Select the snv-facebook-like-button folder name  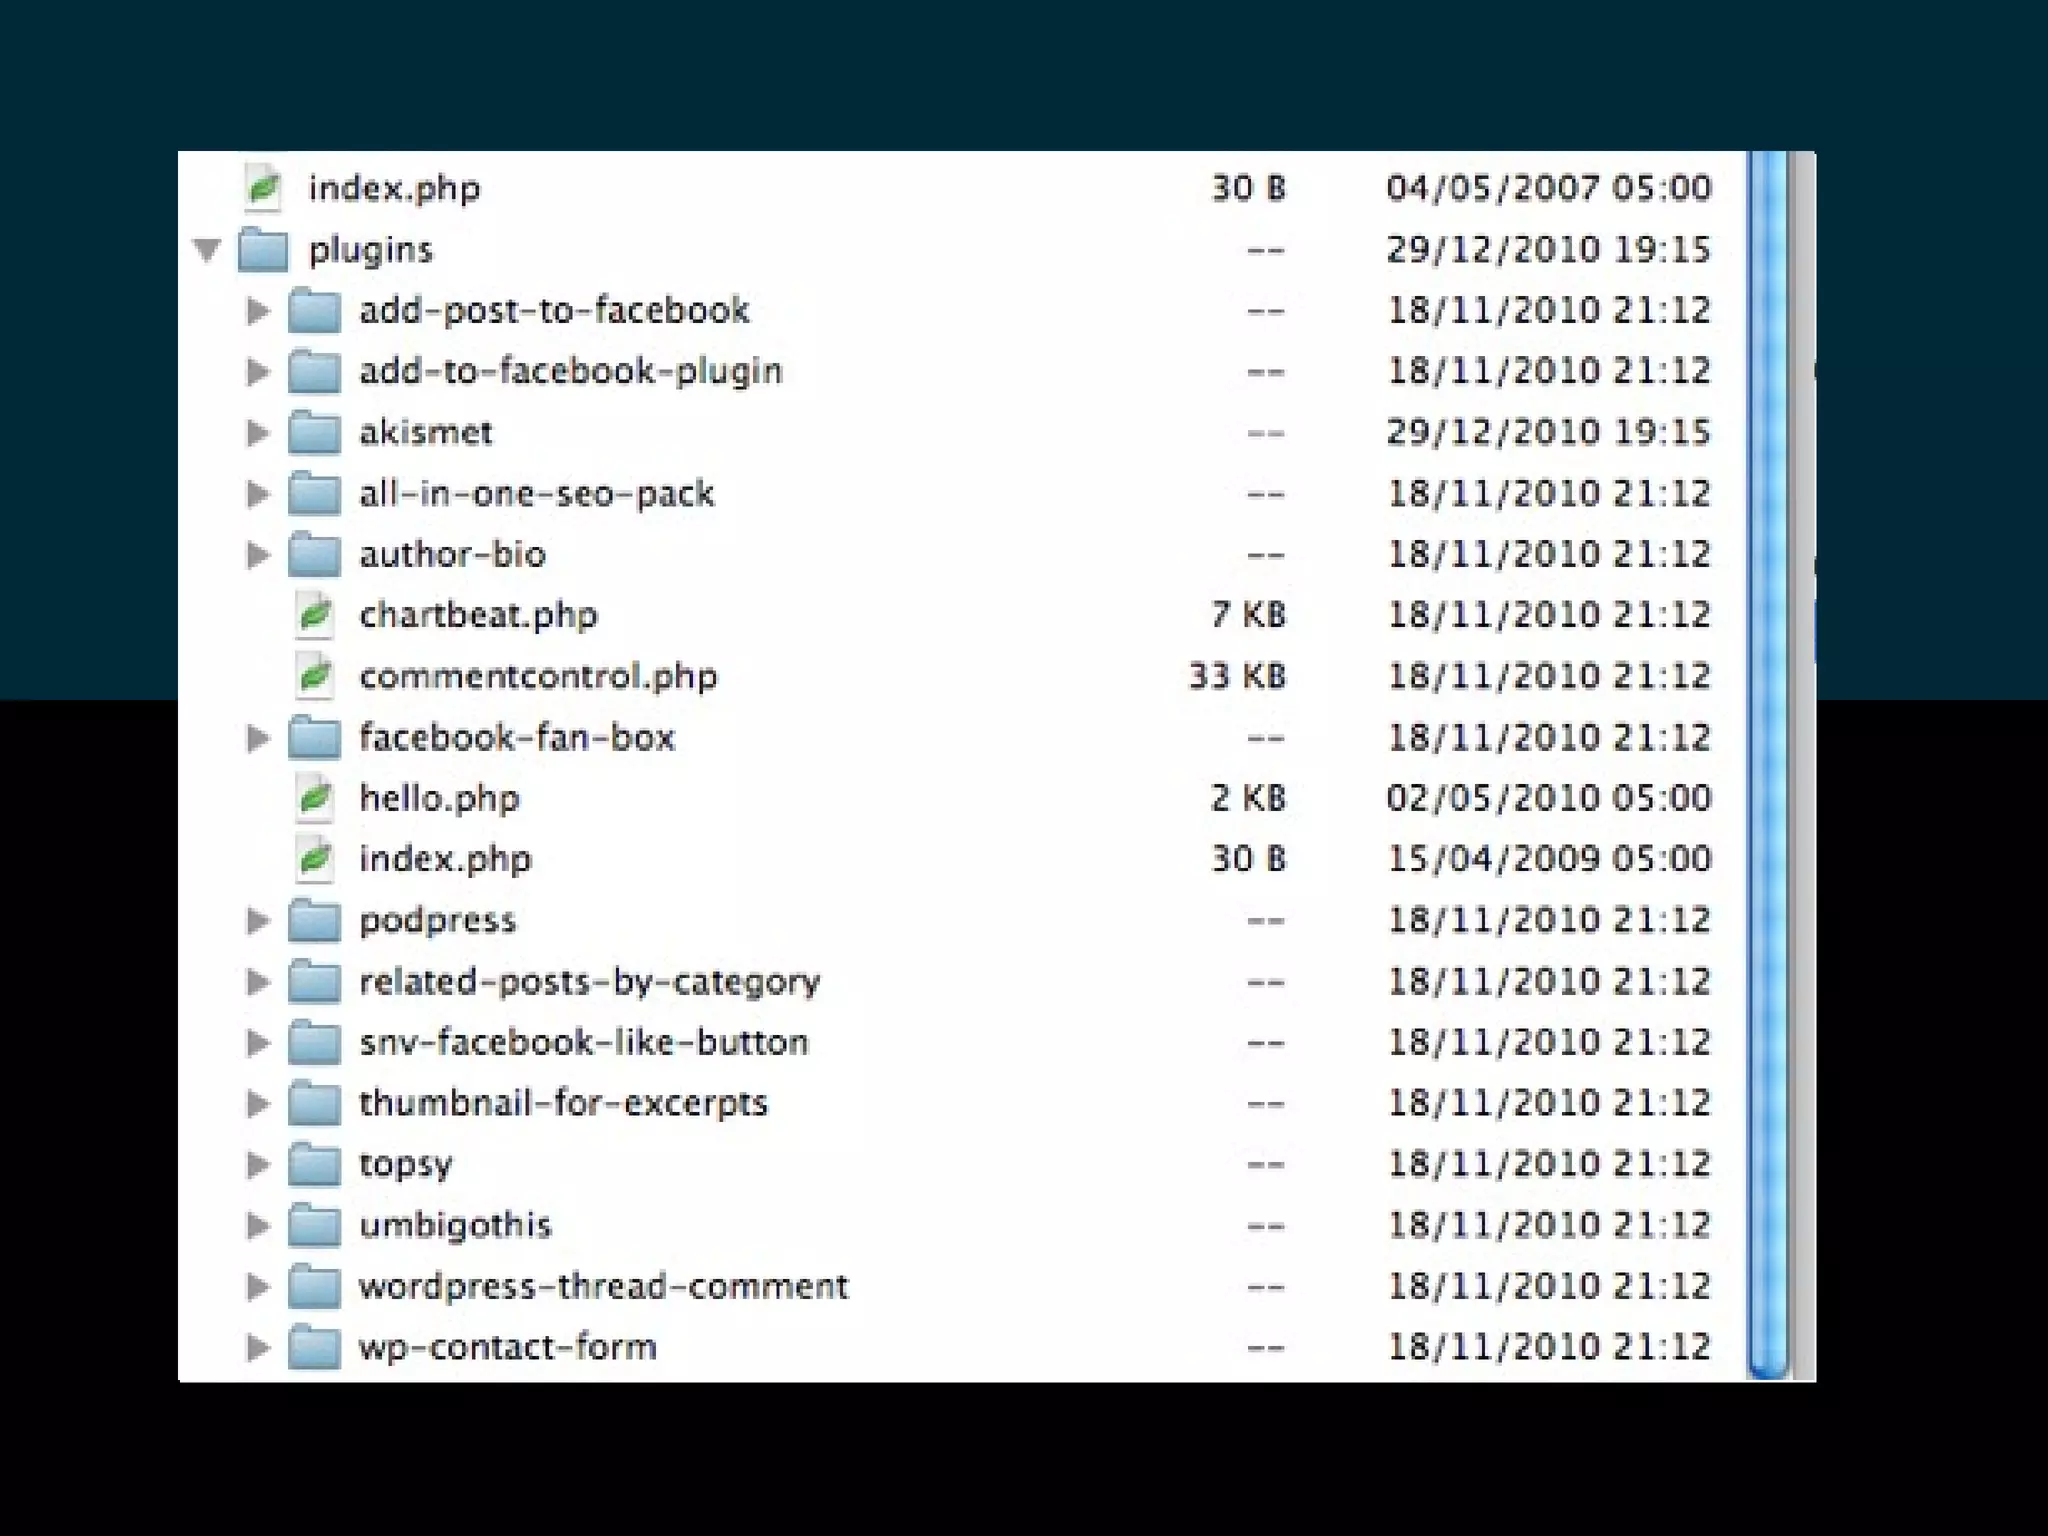pyautogui.click(x=583, y=1043)
